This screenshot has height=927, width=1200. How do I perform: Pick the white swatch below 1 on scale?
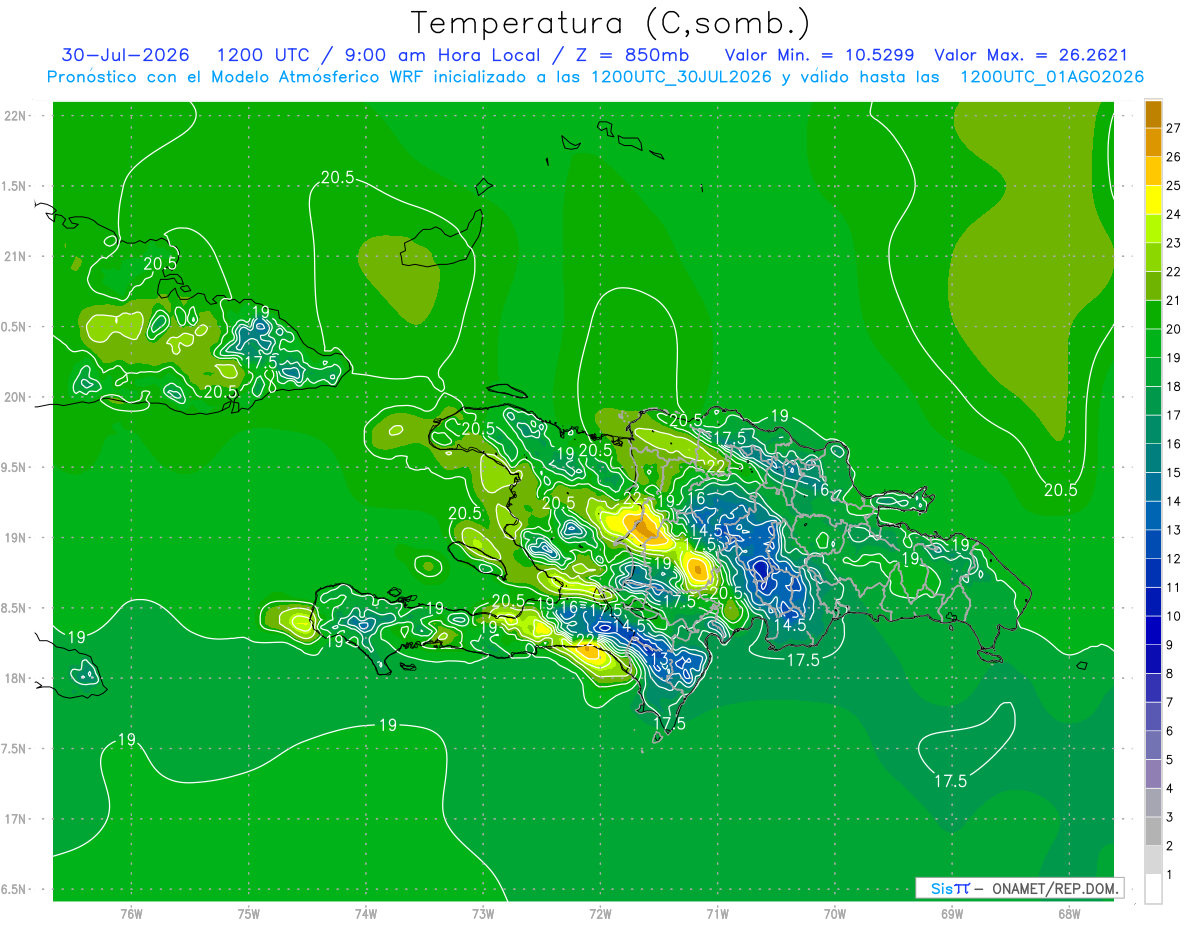point(1153,889)
